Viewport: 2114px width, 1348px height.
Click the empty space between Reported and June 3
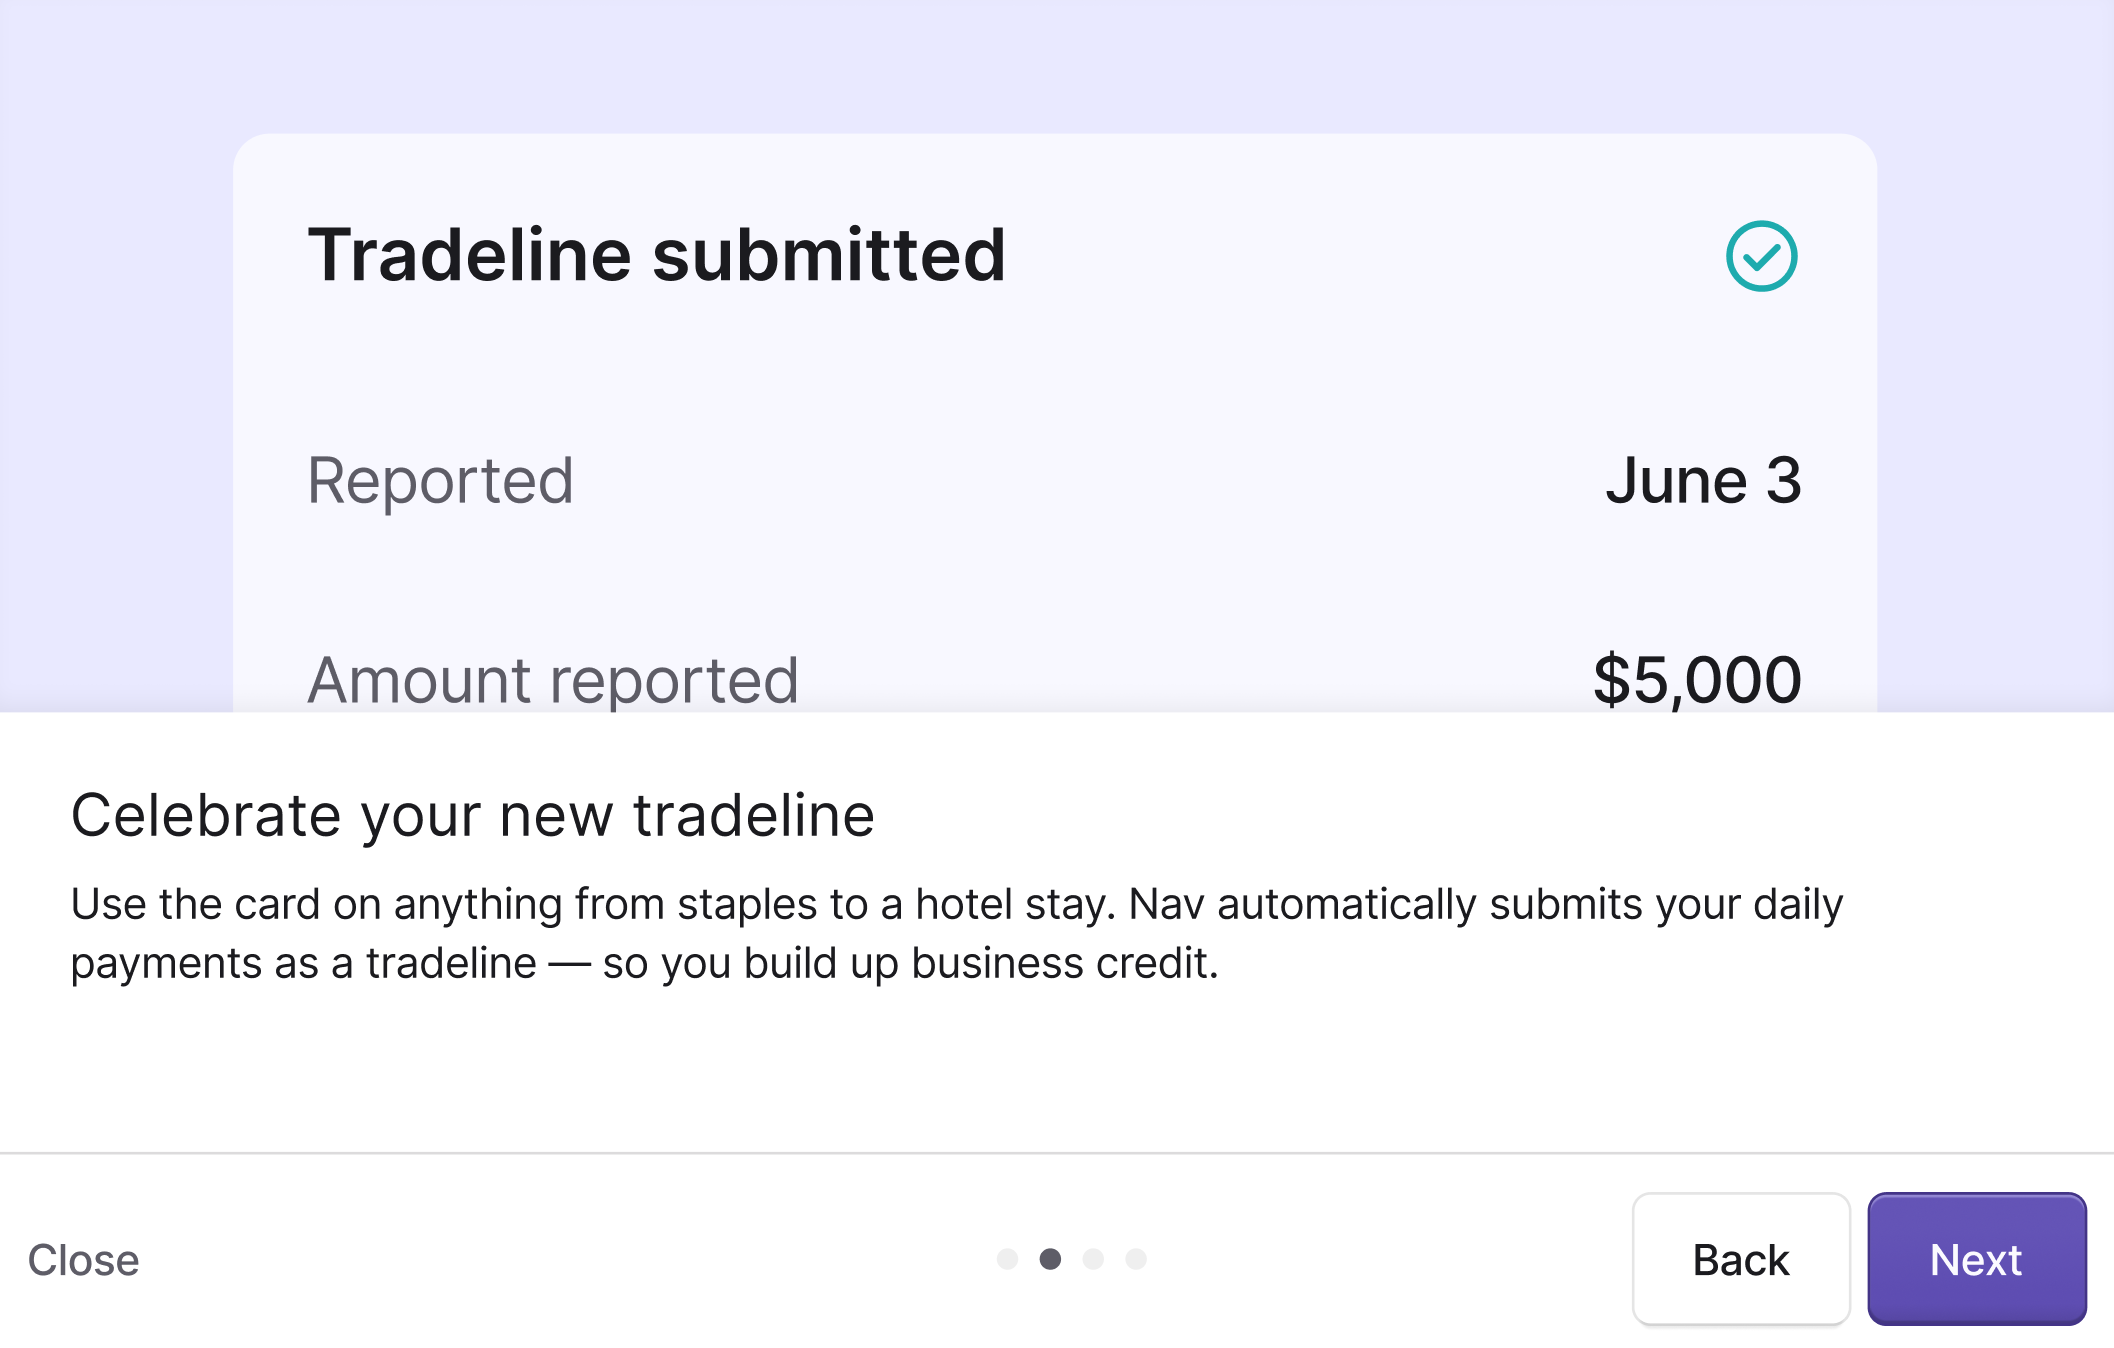point(1090,481)
